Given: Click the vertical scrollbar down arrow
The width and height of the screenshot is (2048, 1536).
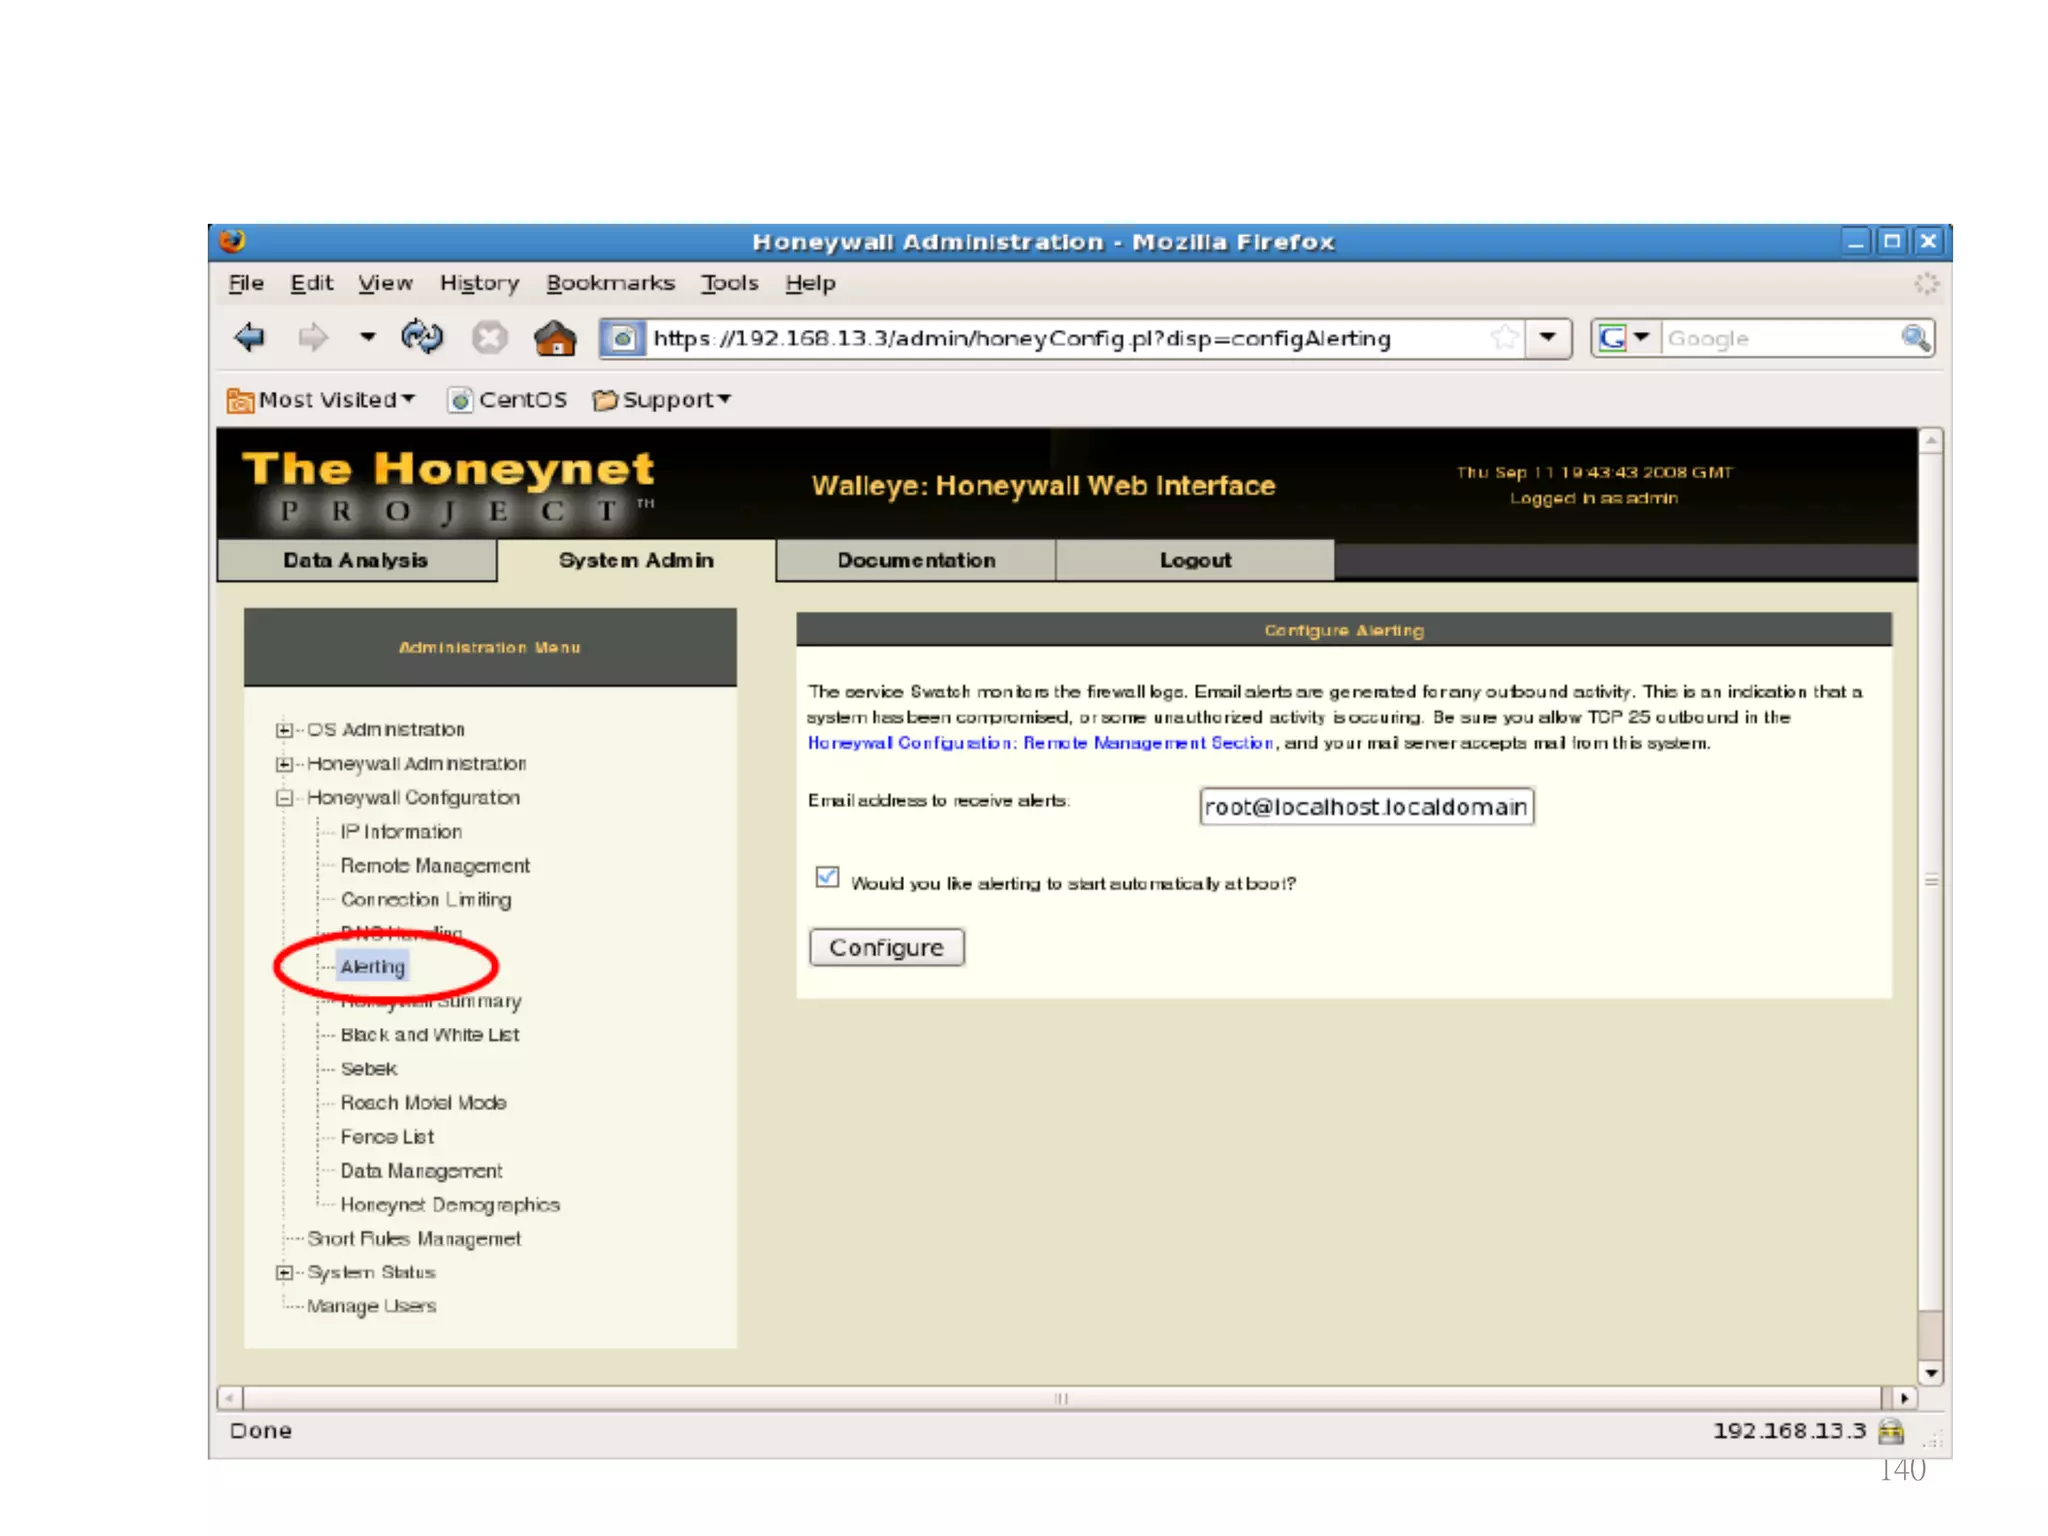Looking at the screenshot, I should pyautogui.click(x=1931, y=1374).
